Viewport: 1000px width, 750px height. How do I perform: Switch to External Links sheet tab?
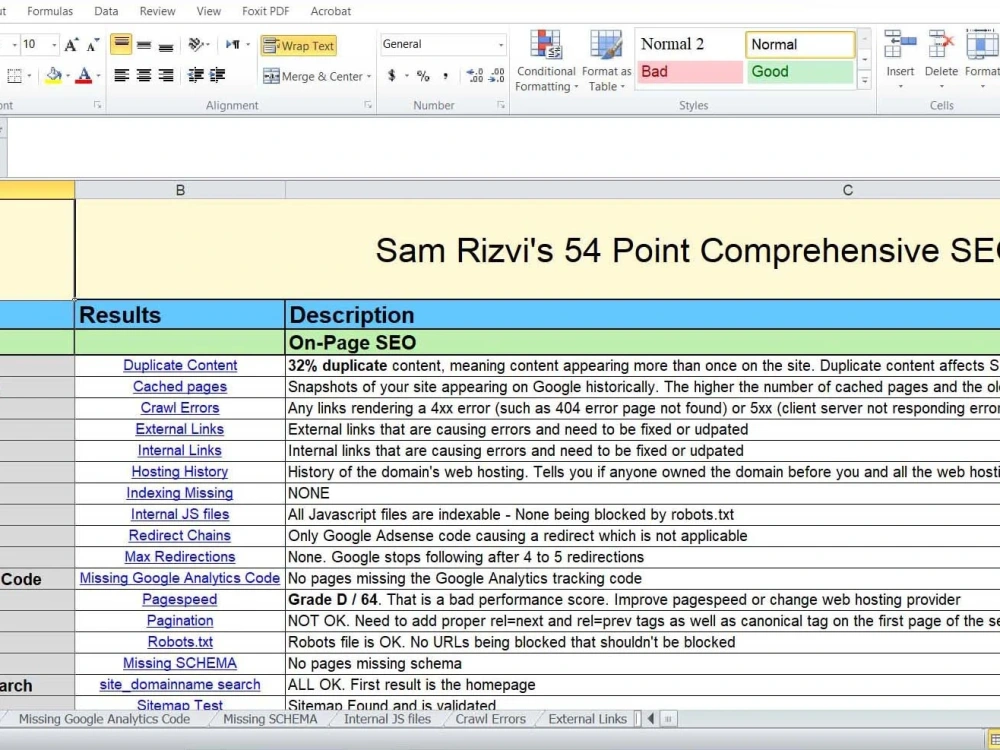(587, 719)
